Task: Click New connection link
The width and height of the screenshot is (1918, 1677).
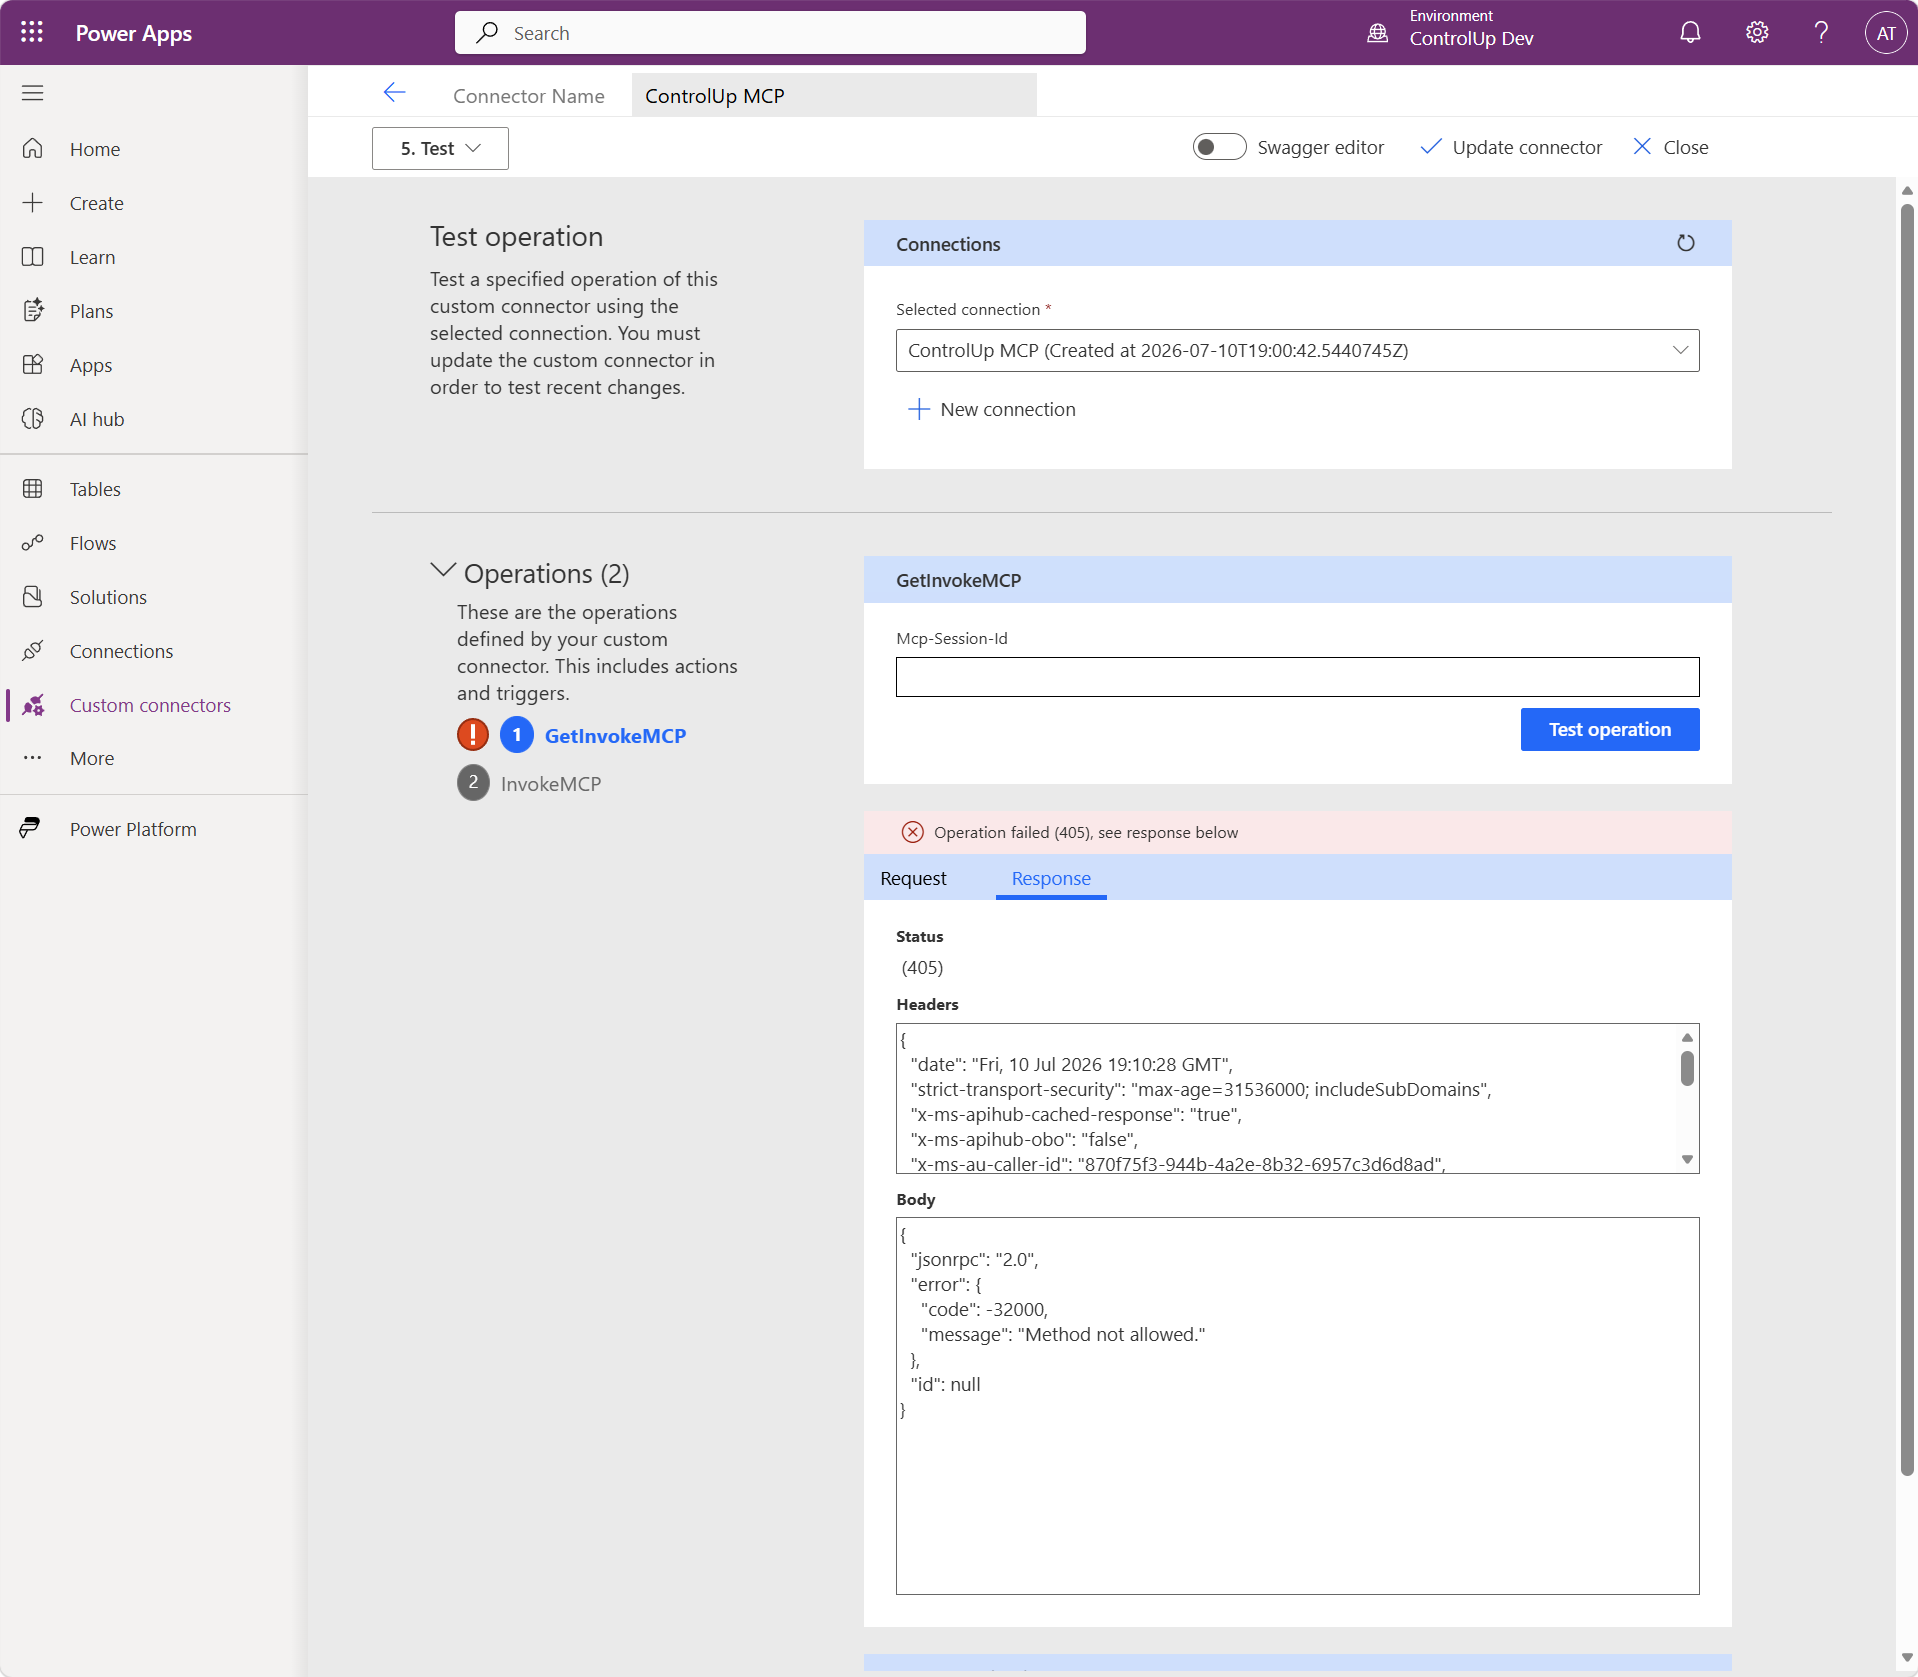Action: tap(991, 409)
